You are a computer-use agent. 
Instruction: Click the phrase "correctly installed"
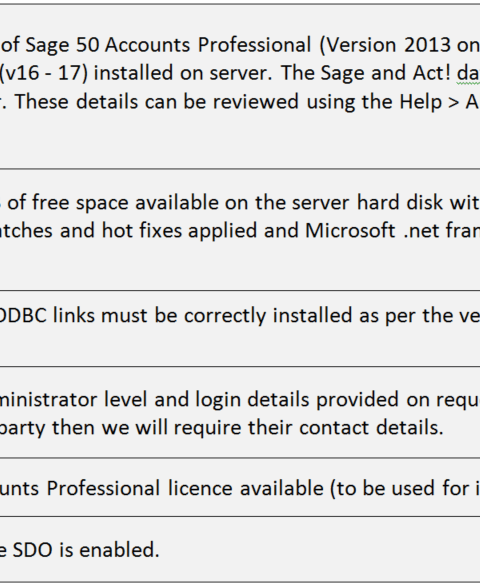point(268,315)
